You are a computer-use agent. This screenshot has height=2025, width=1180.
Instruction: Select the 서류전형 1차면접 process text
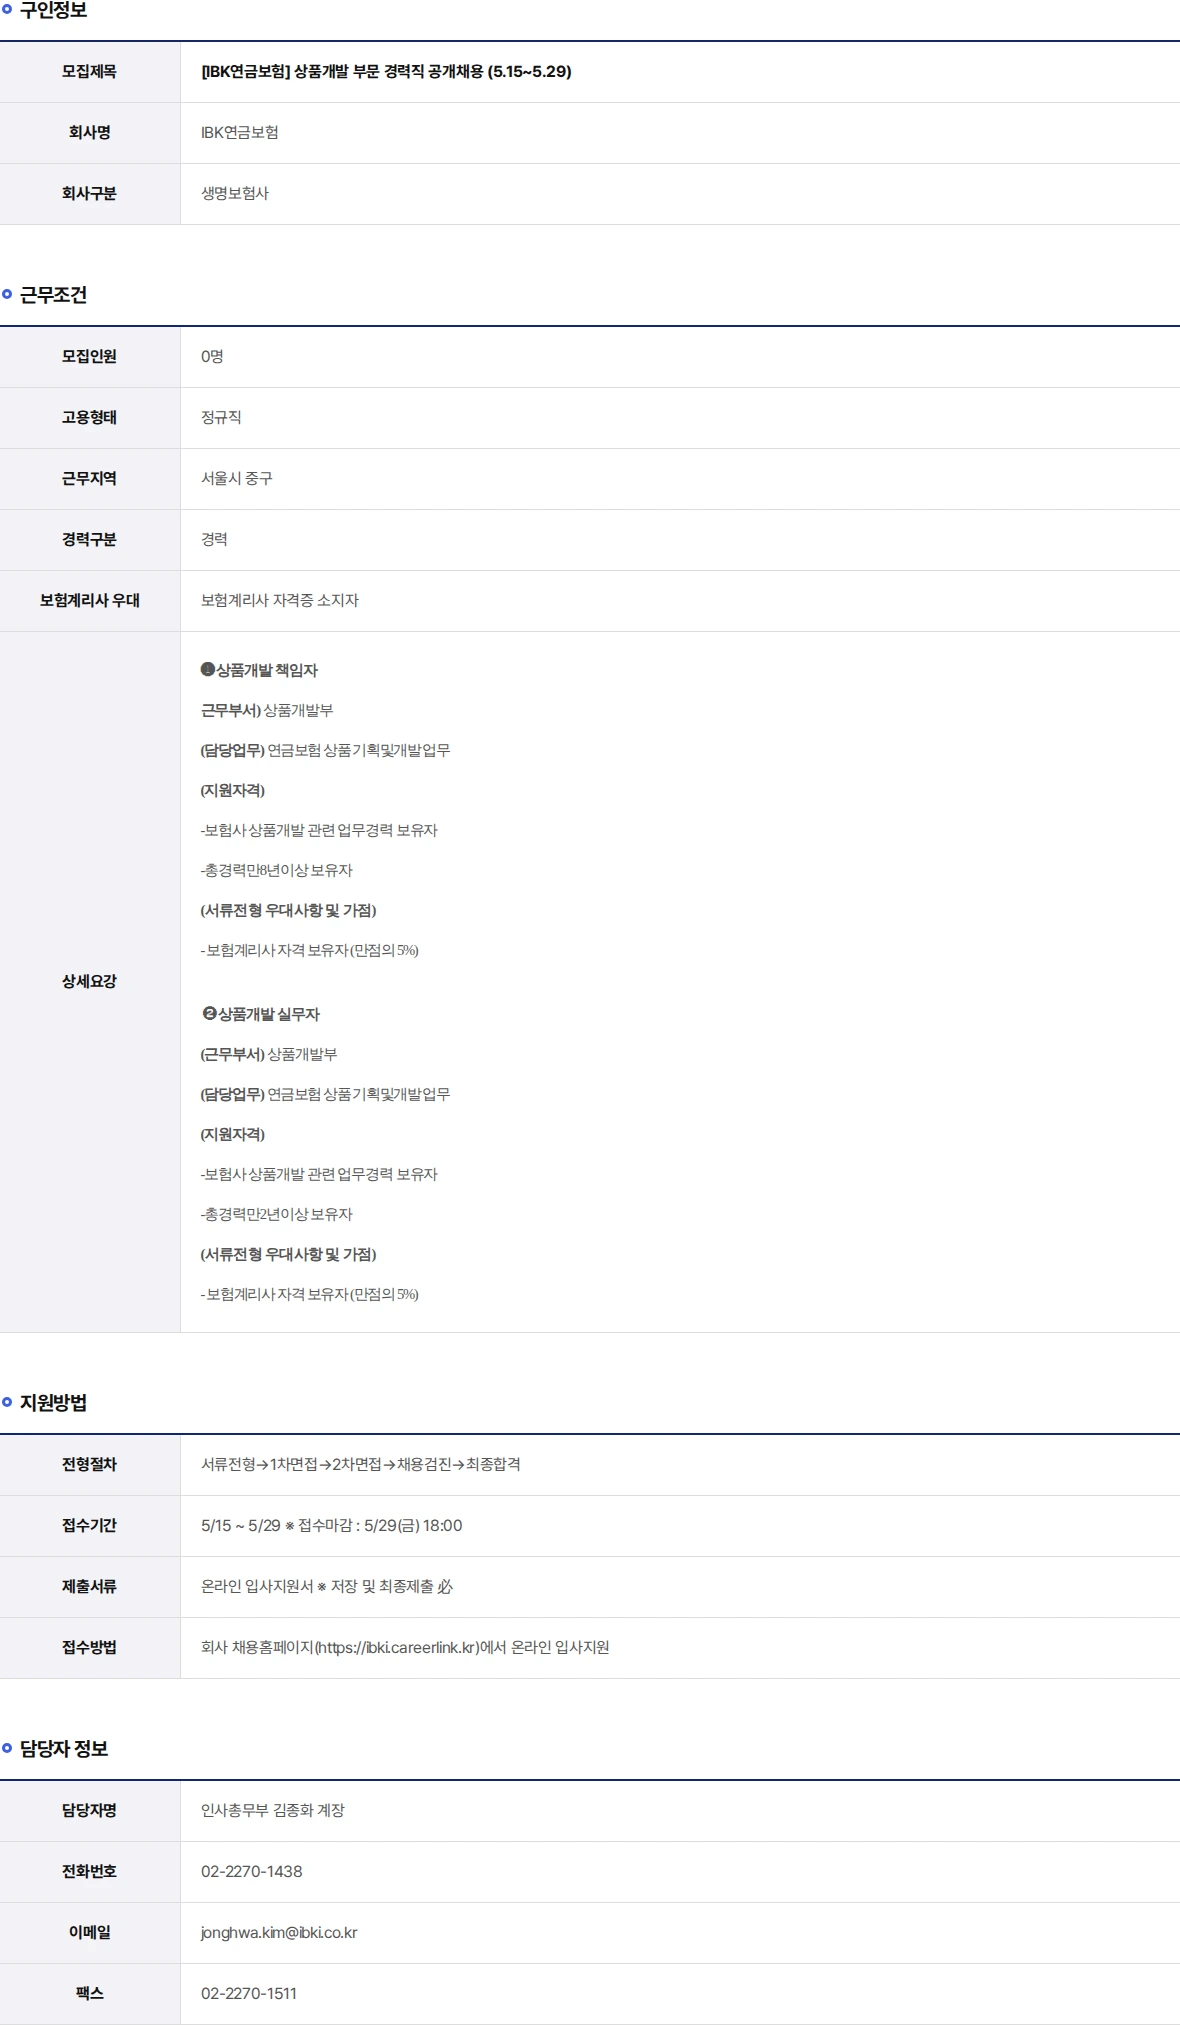coord(361,1465)
